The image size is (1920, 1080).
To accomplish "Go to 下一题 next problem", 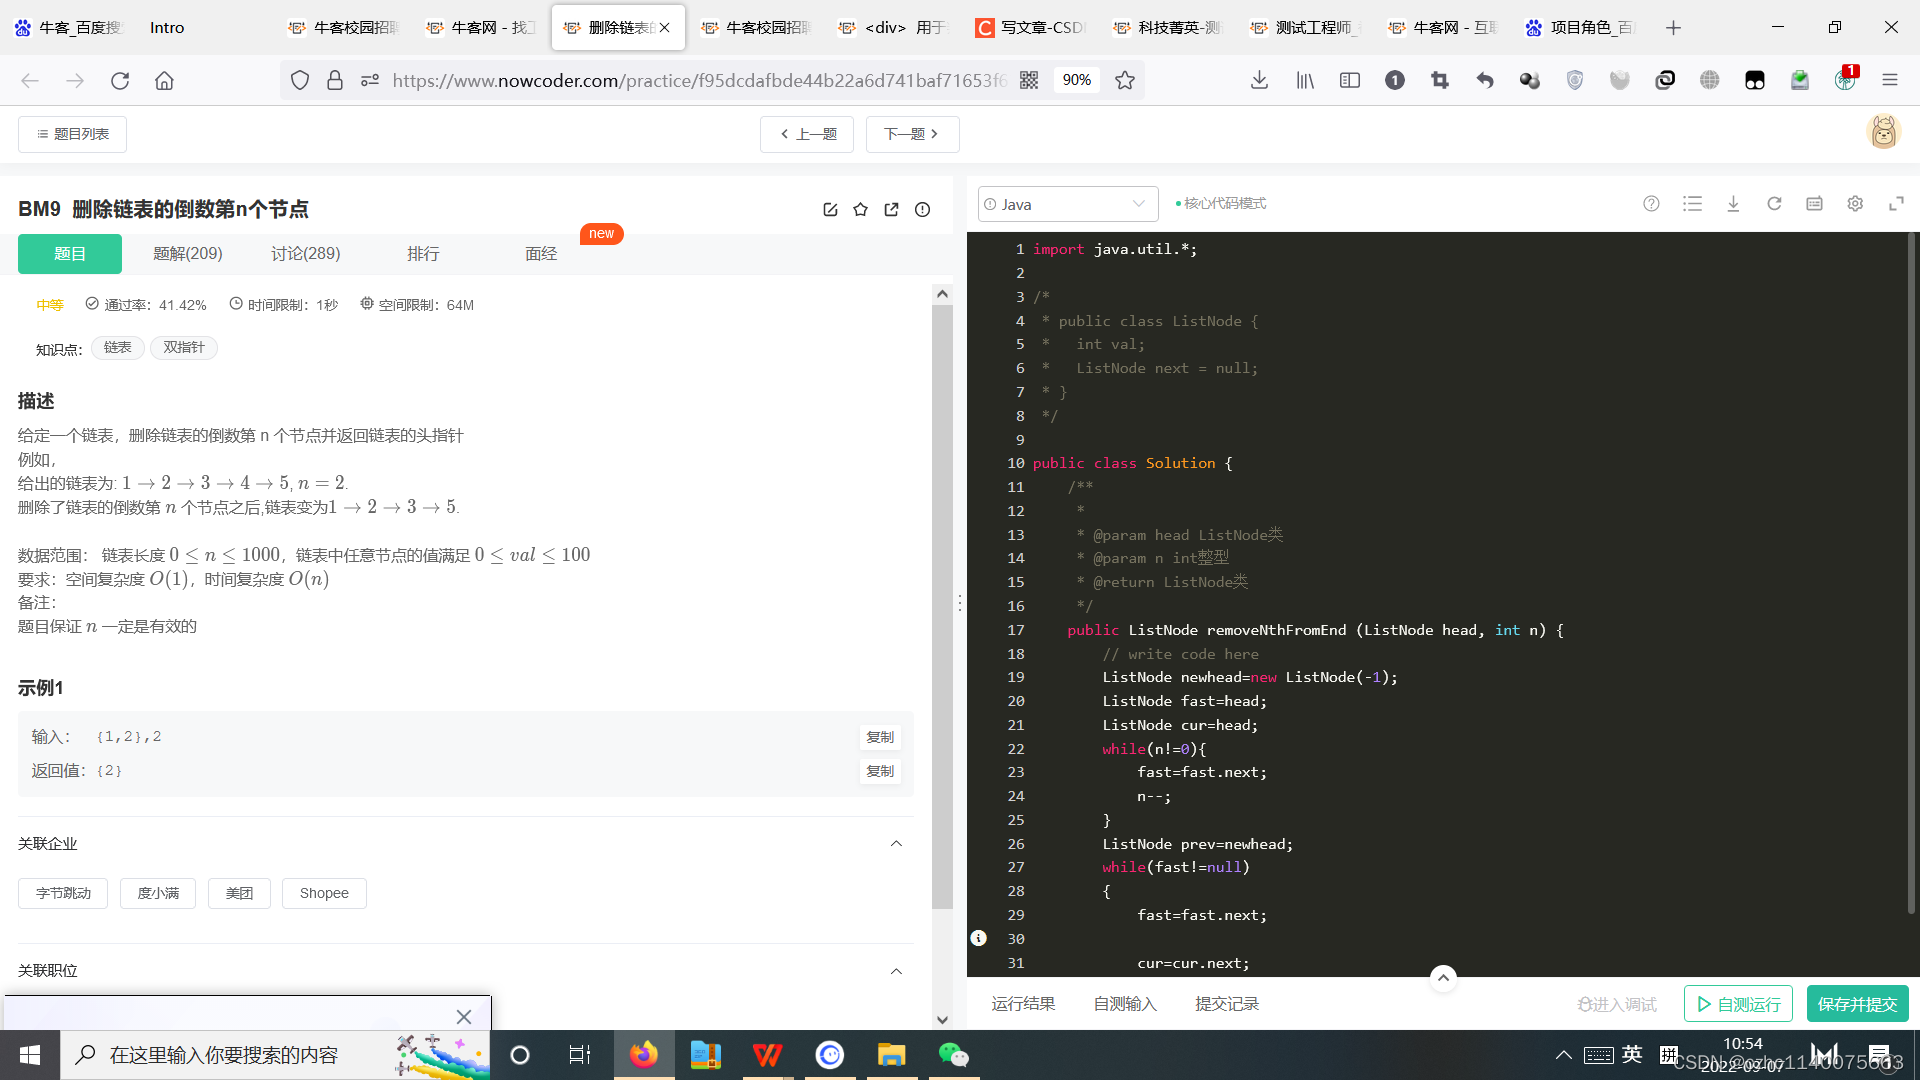I will click(912, 134).
